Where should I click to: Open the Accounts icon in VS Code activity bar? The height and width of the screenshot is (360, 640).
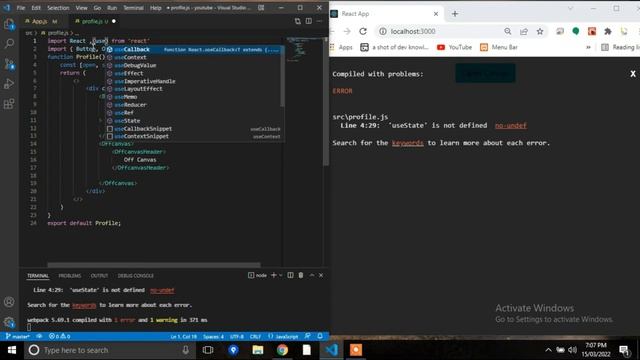pyautogui.click(x=9, y=302)
